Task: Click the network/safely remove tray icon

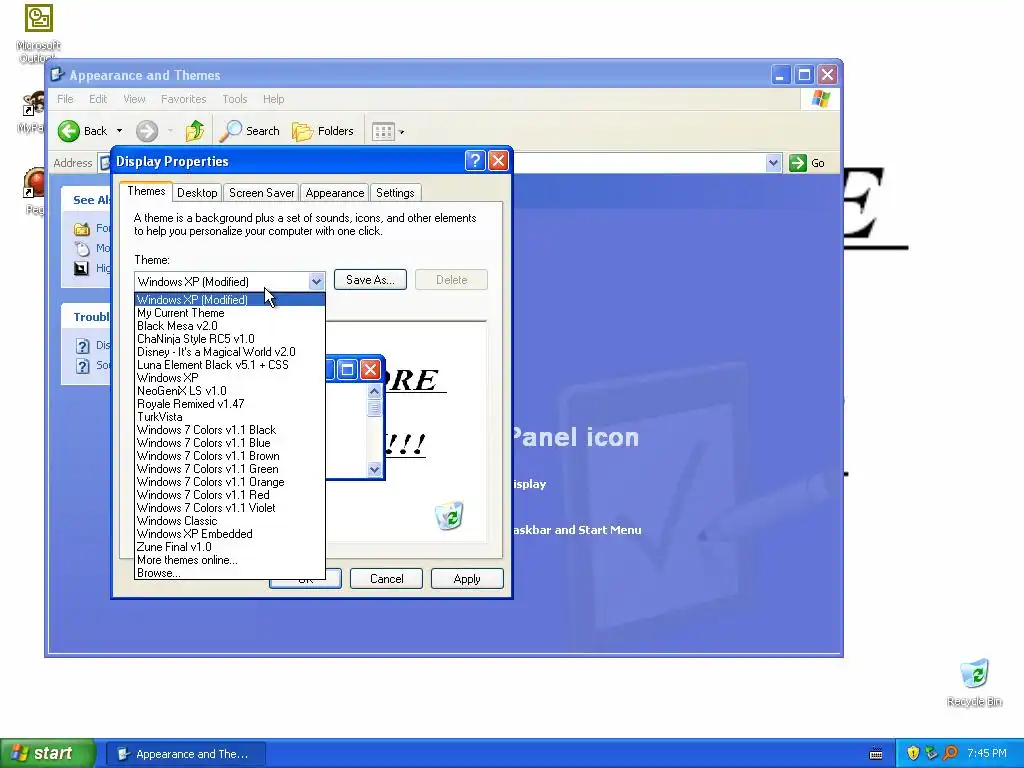Action: [931, 753]
